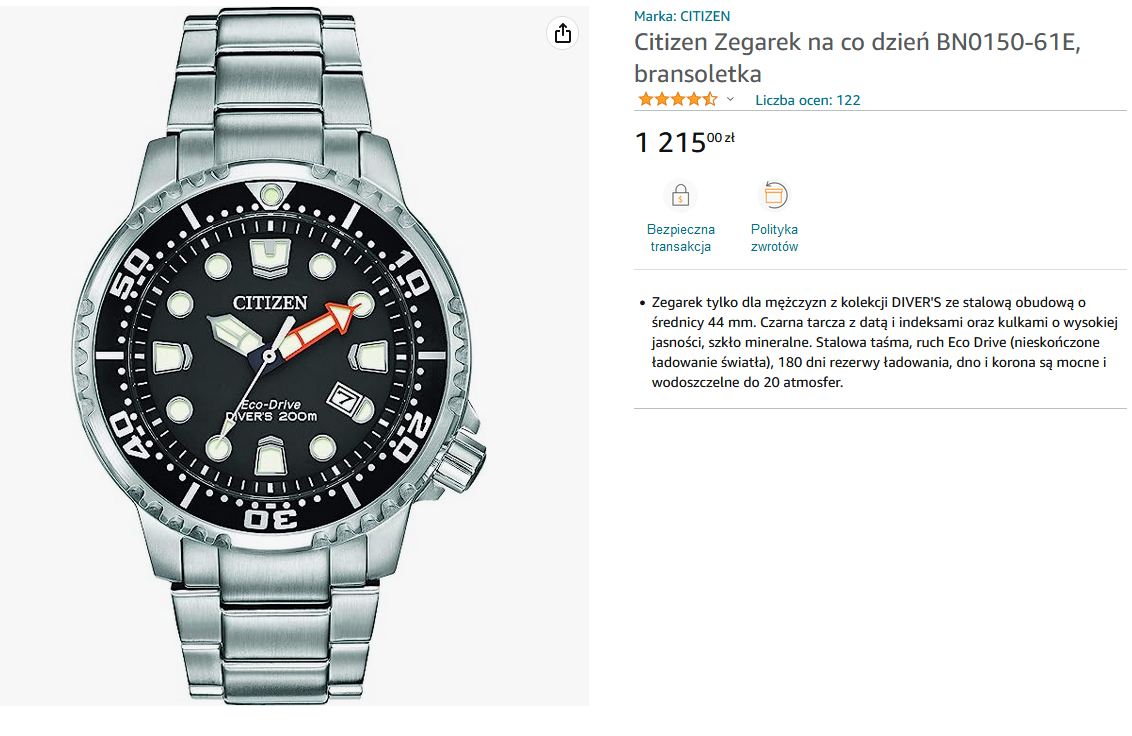Click the crown on the watch case
This screenshot has height=736, width=1132.
click(x=465, y=456)
